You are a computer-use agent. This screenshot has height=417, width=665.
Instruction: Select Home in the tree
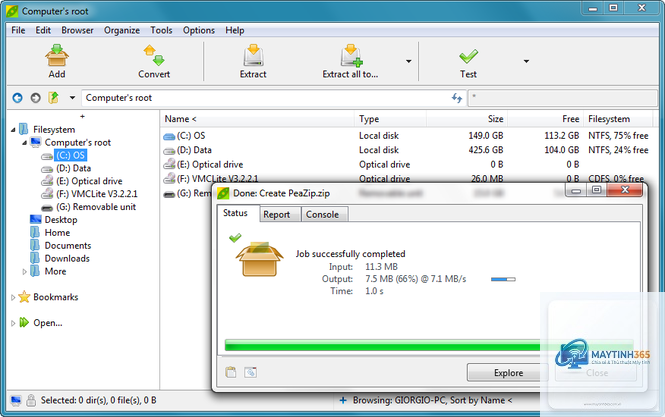(57, 233)
